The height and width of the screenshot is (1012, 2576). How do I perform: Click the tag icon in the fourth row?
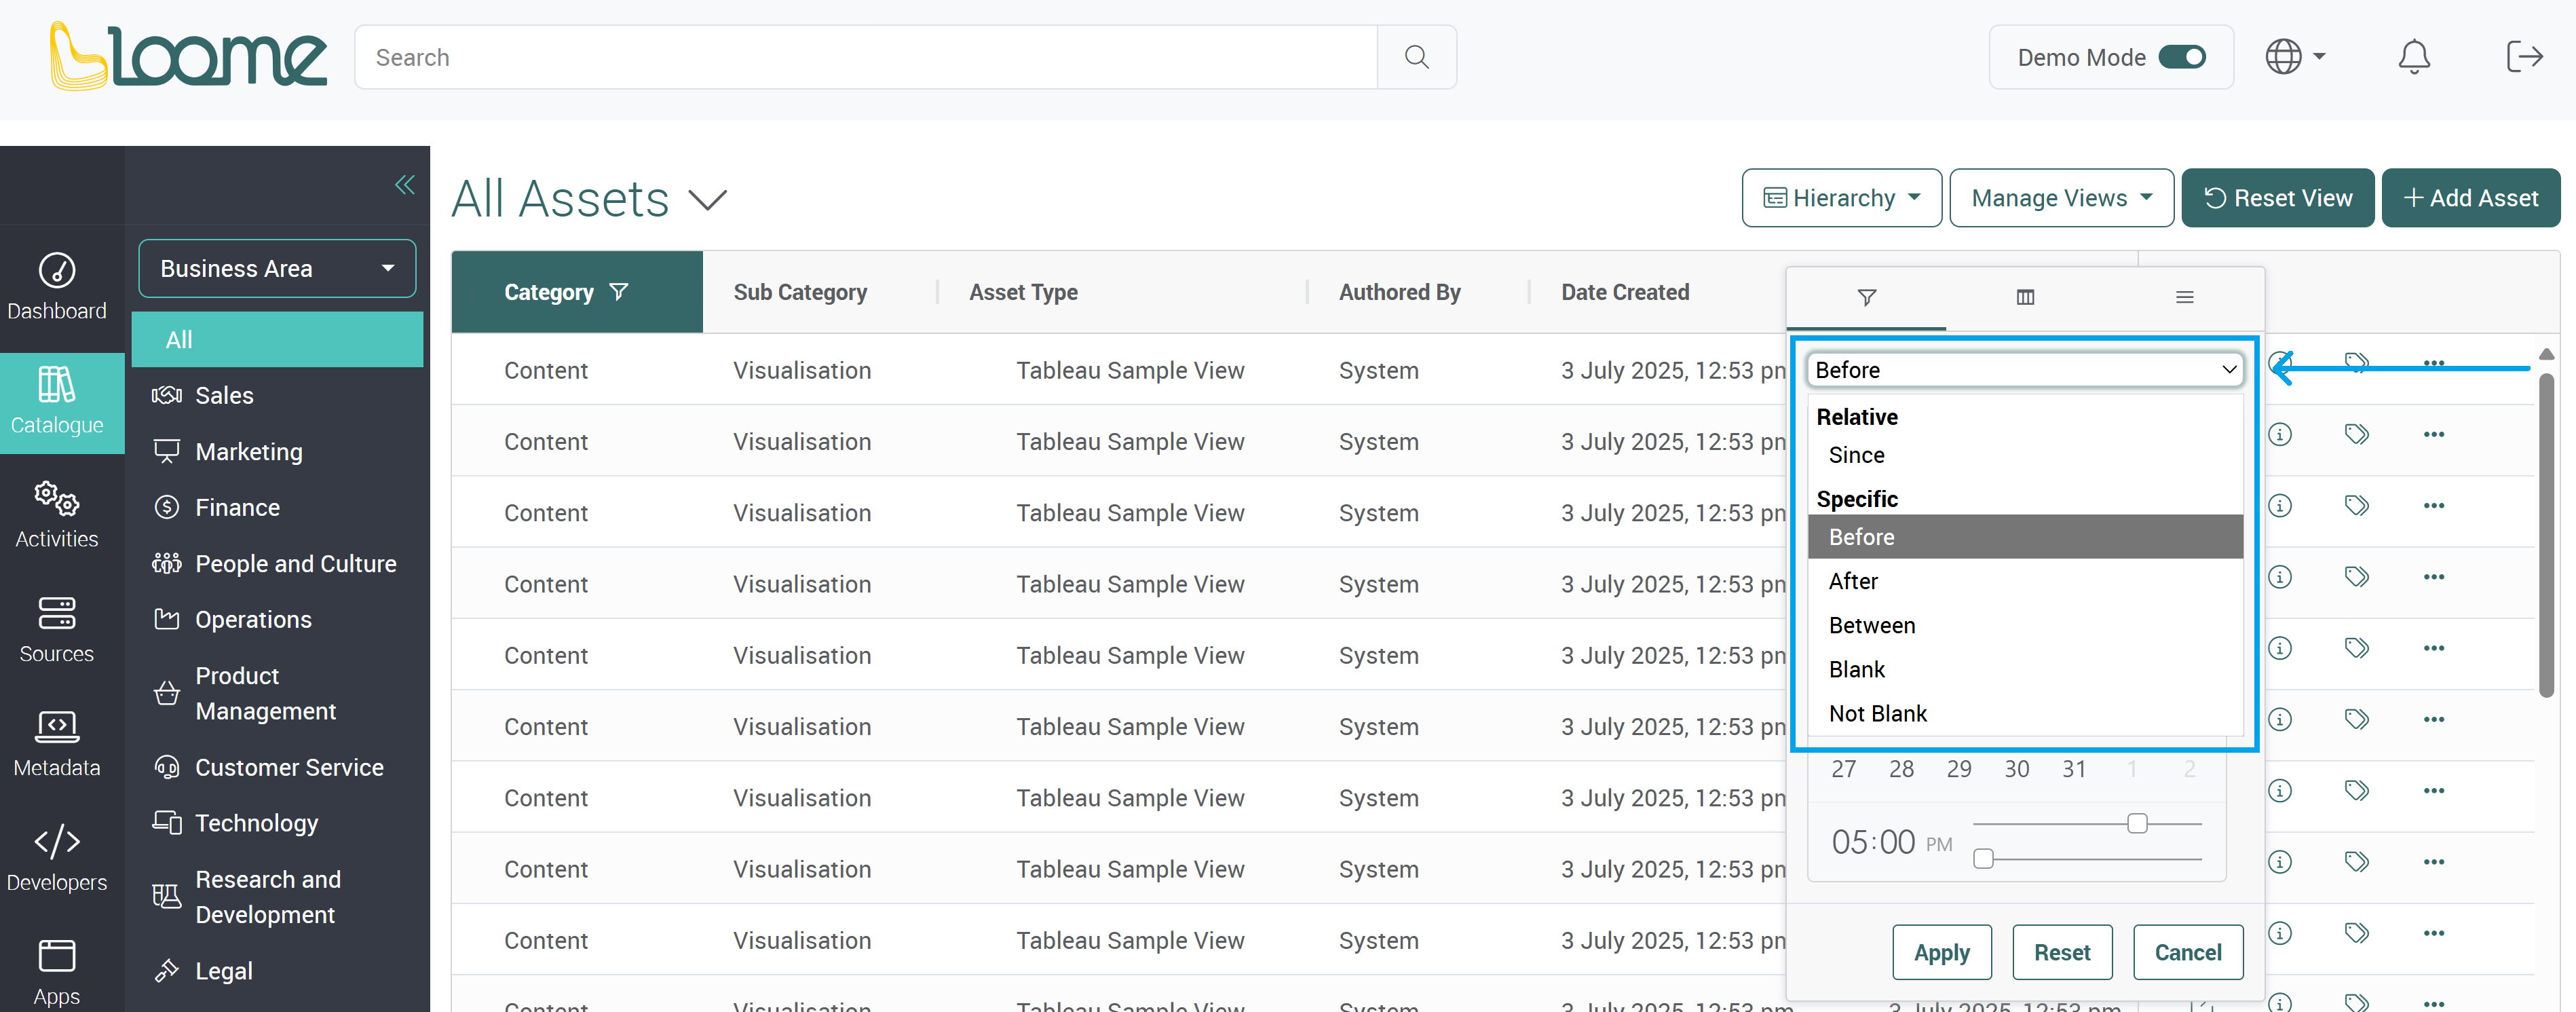2357,577
